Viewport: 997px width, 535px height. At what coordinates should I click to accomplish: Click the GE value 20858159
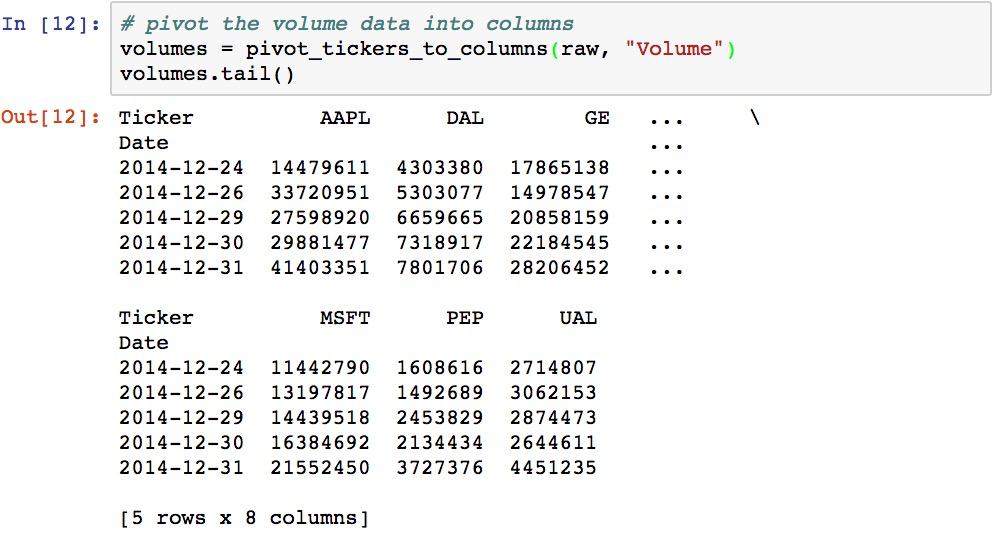point(560,218)
